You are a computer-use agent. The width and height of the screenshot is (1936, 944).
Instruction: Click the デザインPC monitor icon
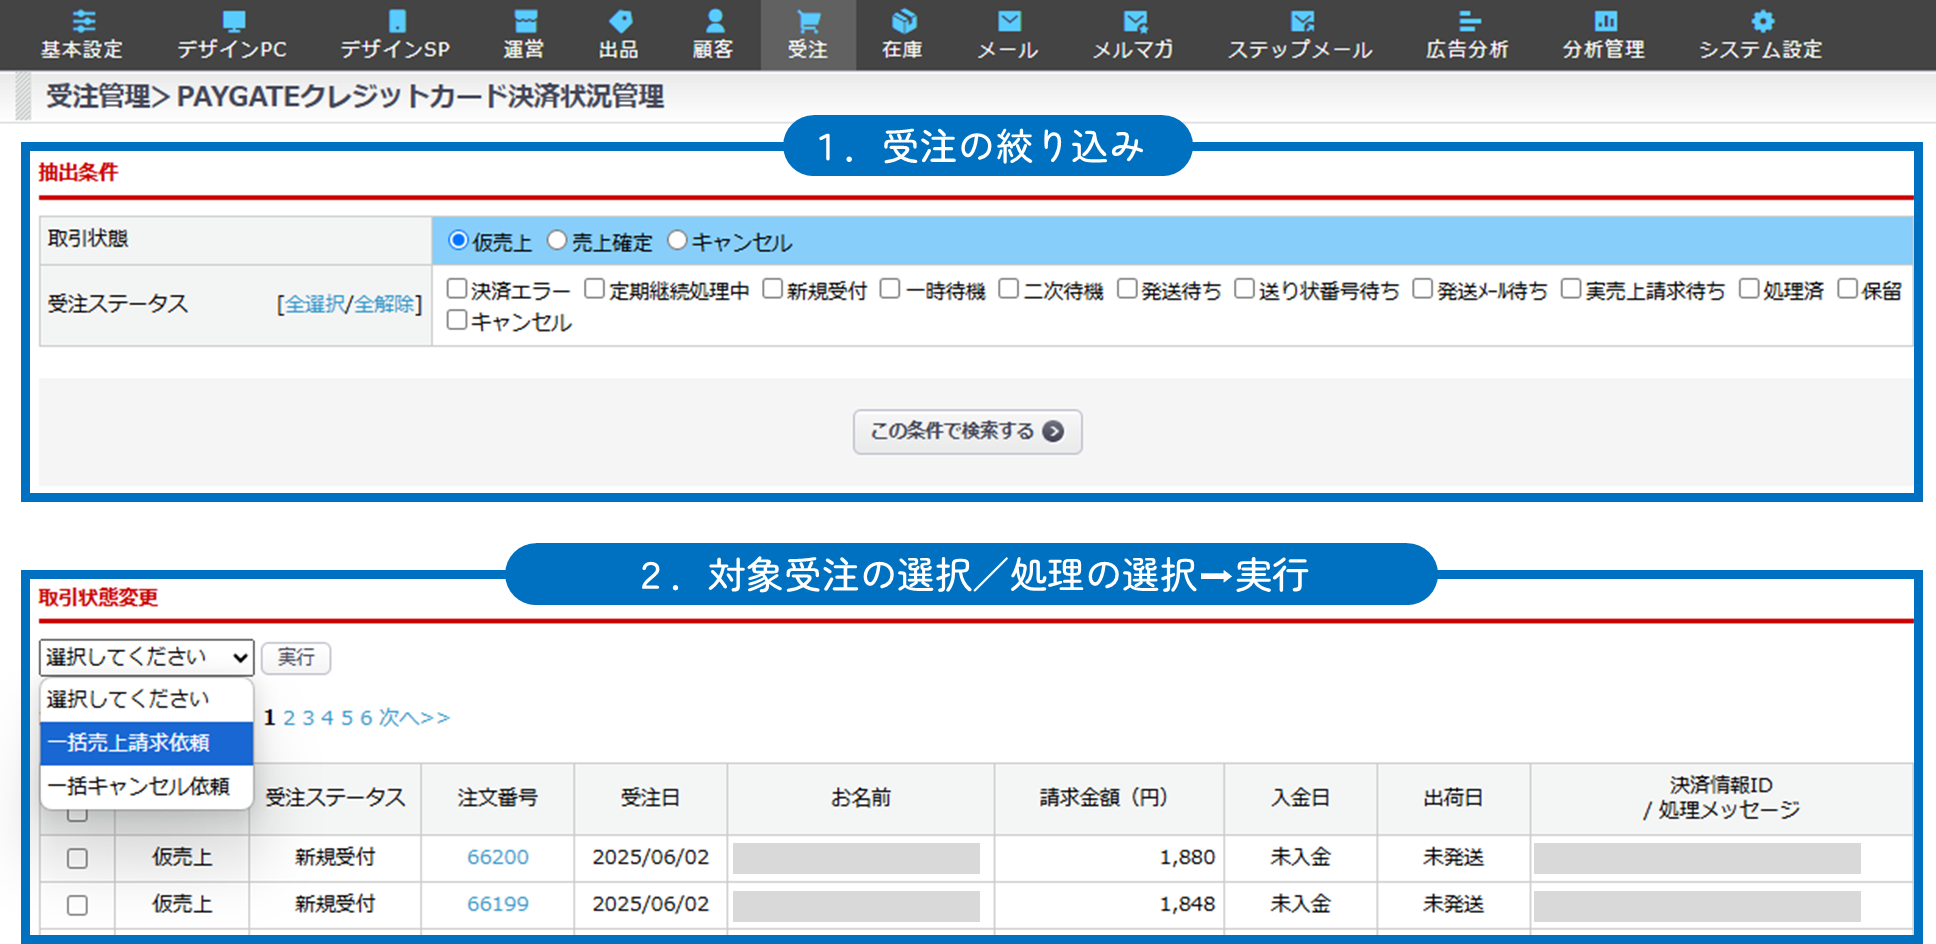pyautogui.click(x=233, y=21)
